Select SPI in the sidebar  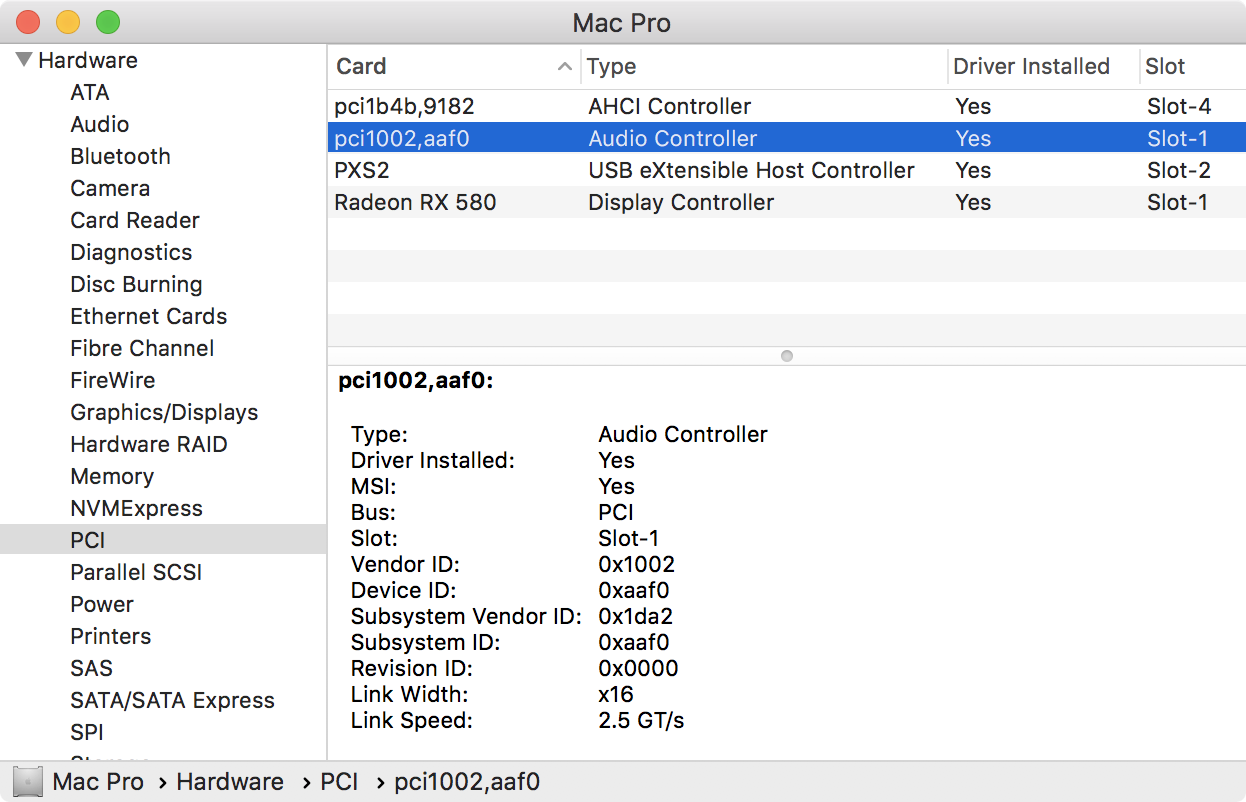pos(87,732)
